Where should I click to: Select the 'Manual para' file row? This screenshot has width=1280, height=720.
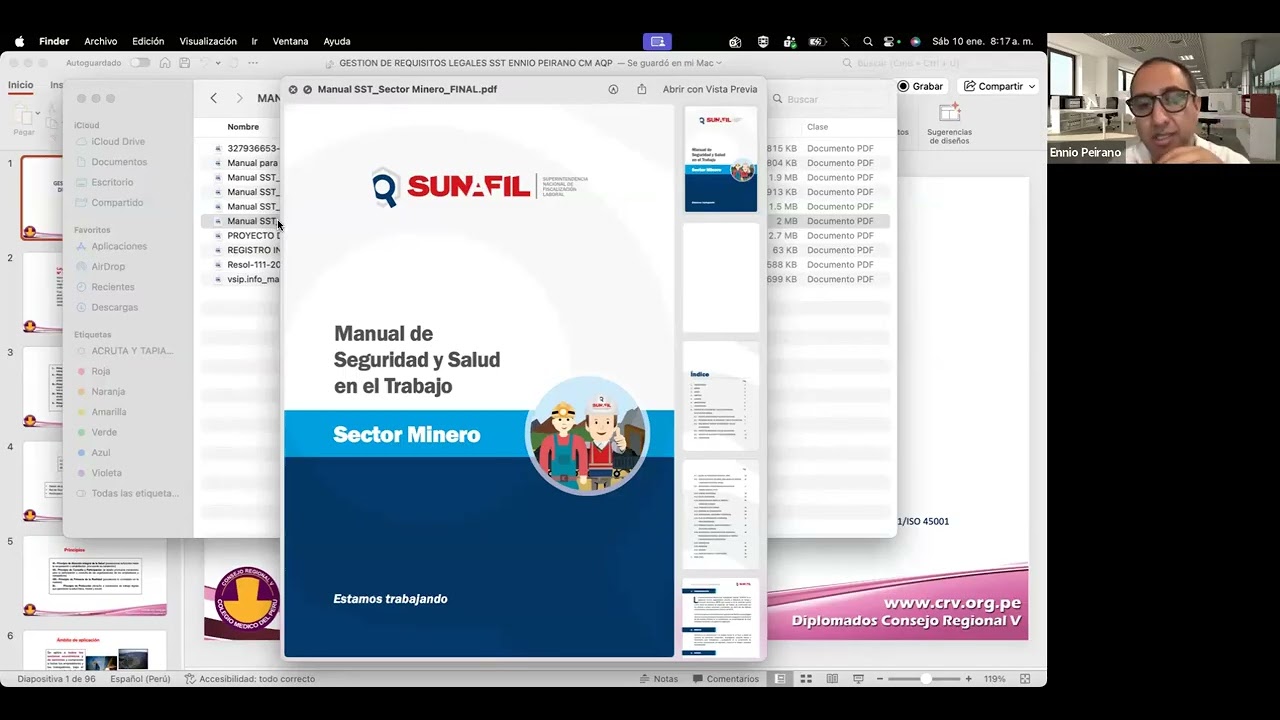[247, 163]
